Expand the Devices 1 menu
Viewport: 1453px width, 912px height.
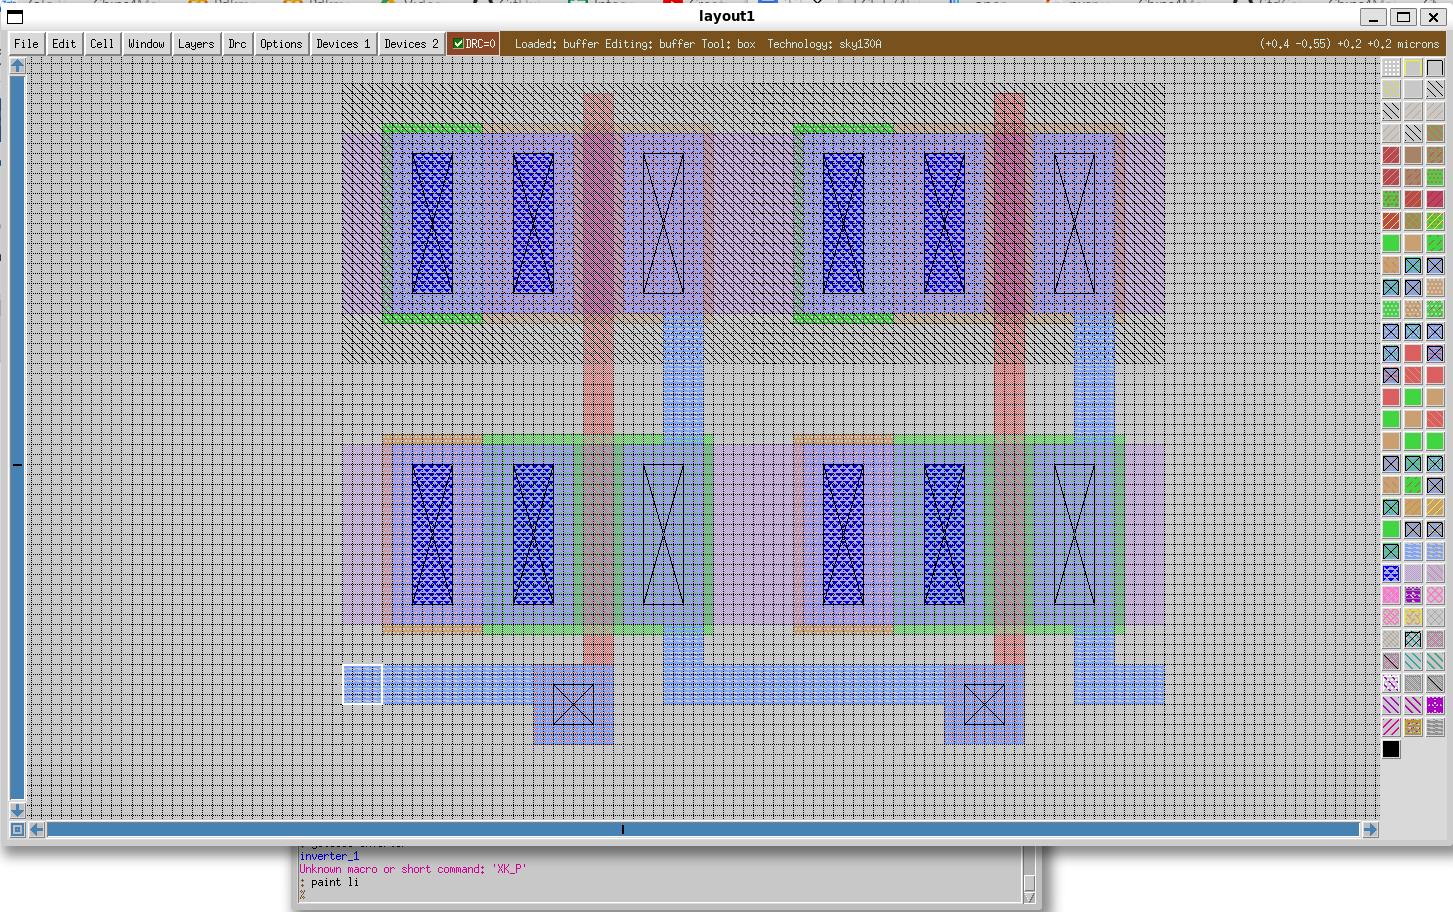pyautogui.click(x=343, y=44)
